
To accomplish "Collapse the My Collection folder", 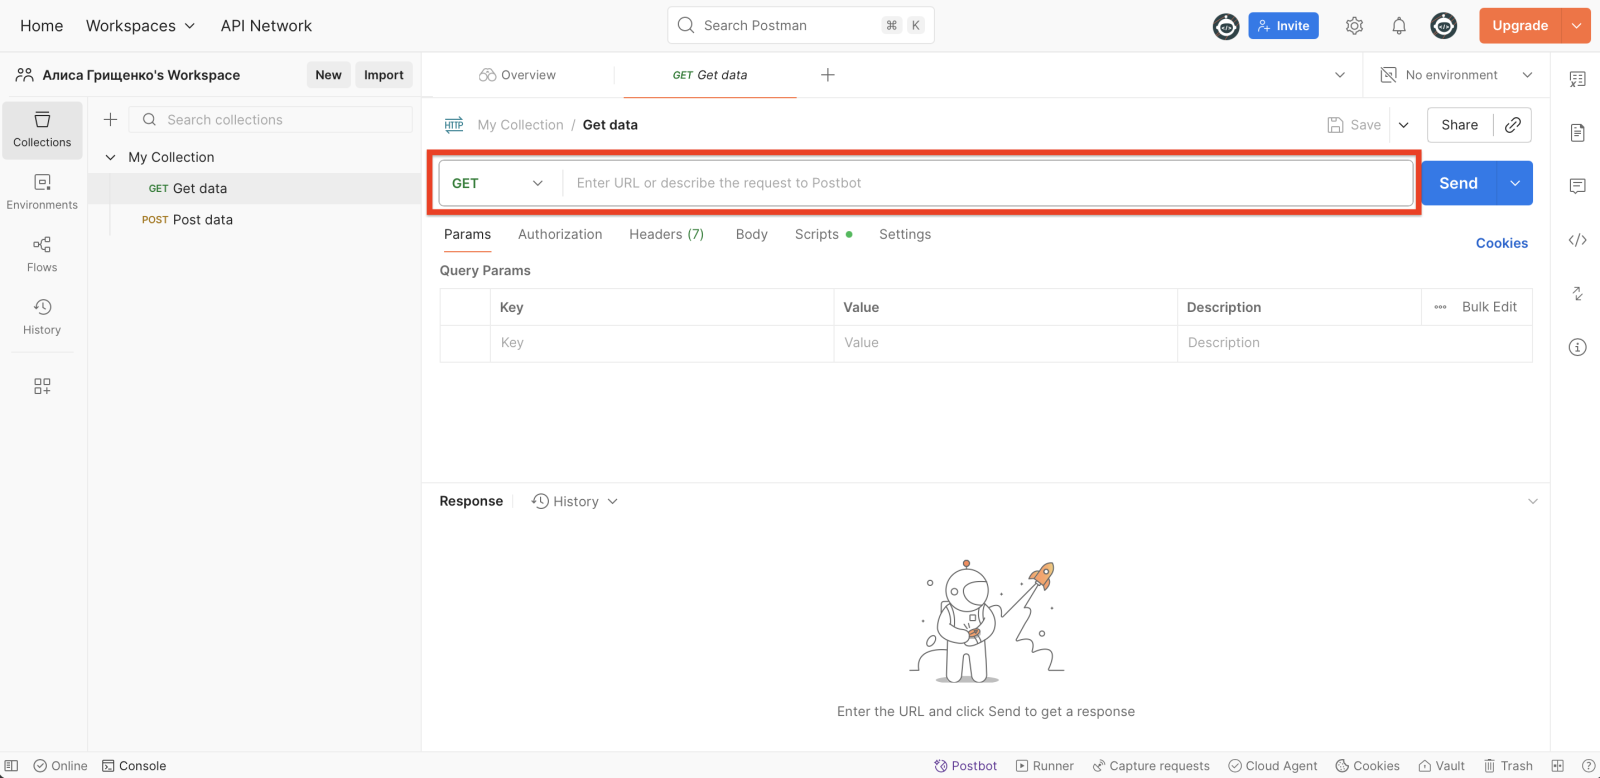I will point(111,157).
